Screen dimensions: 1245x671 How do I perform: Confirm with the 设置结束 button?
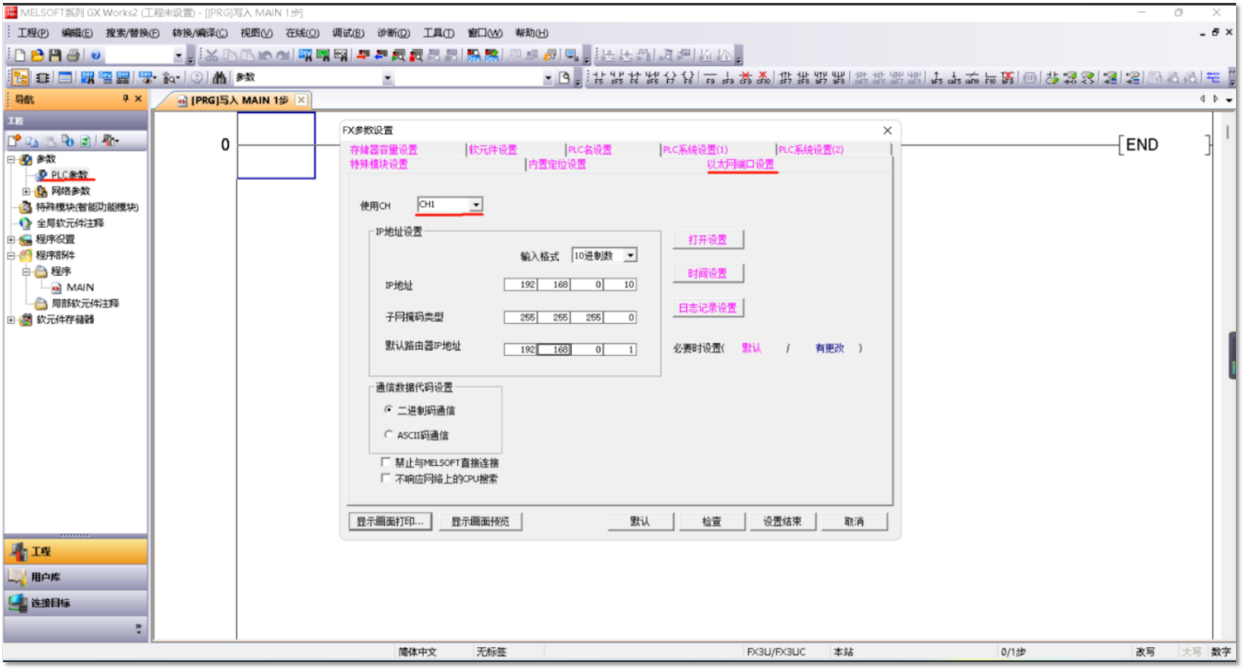pos(783,521)
